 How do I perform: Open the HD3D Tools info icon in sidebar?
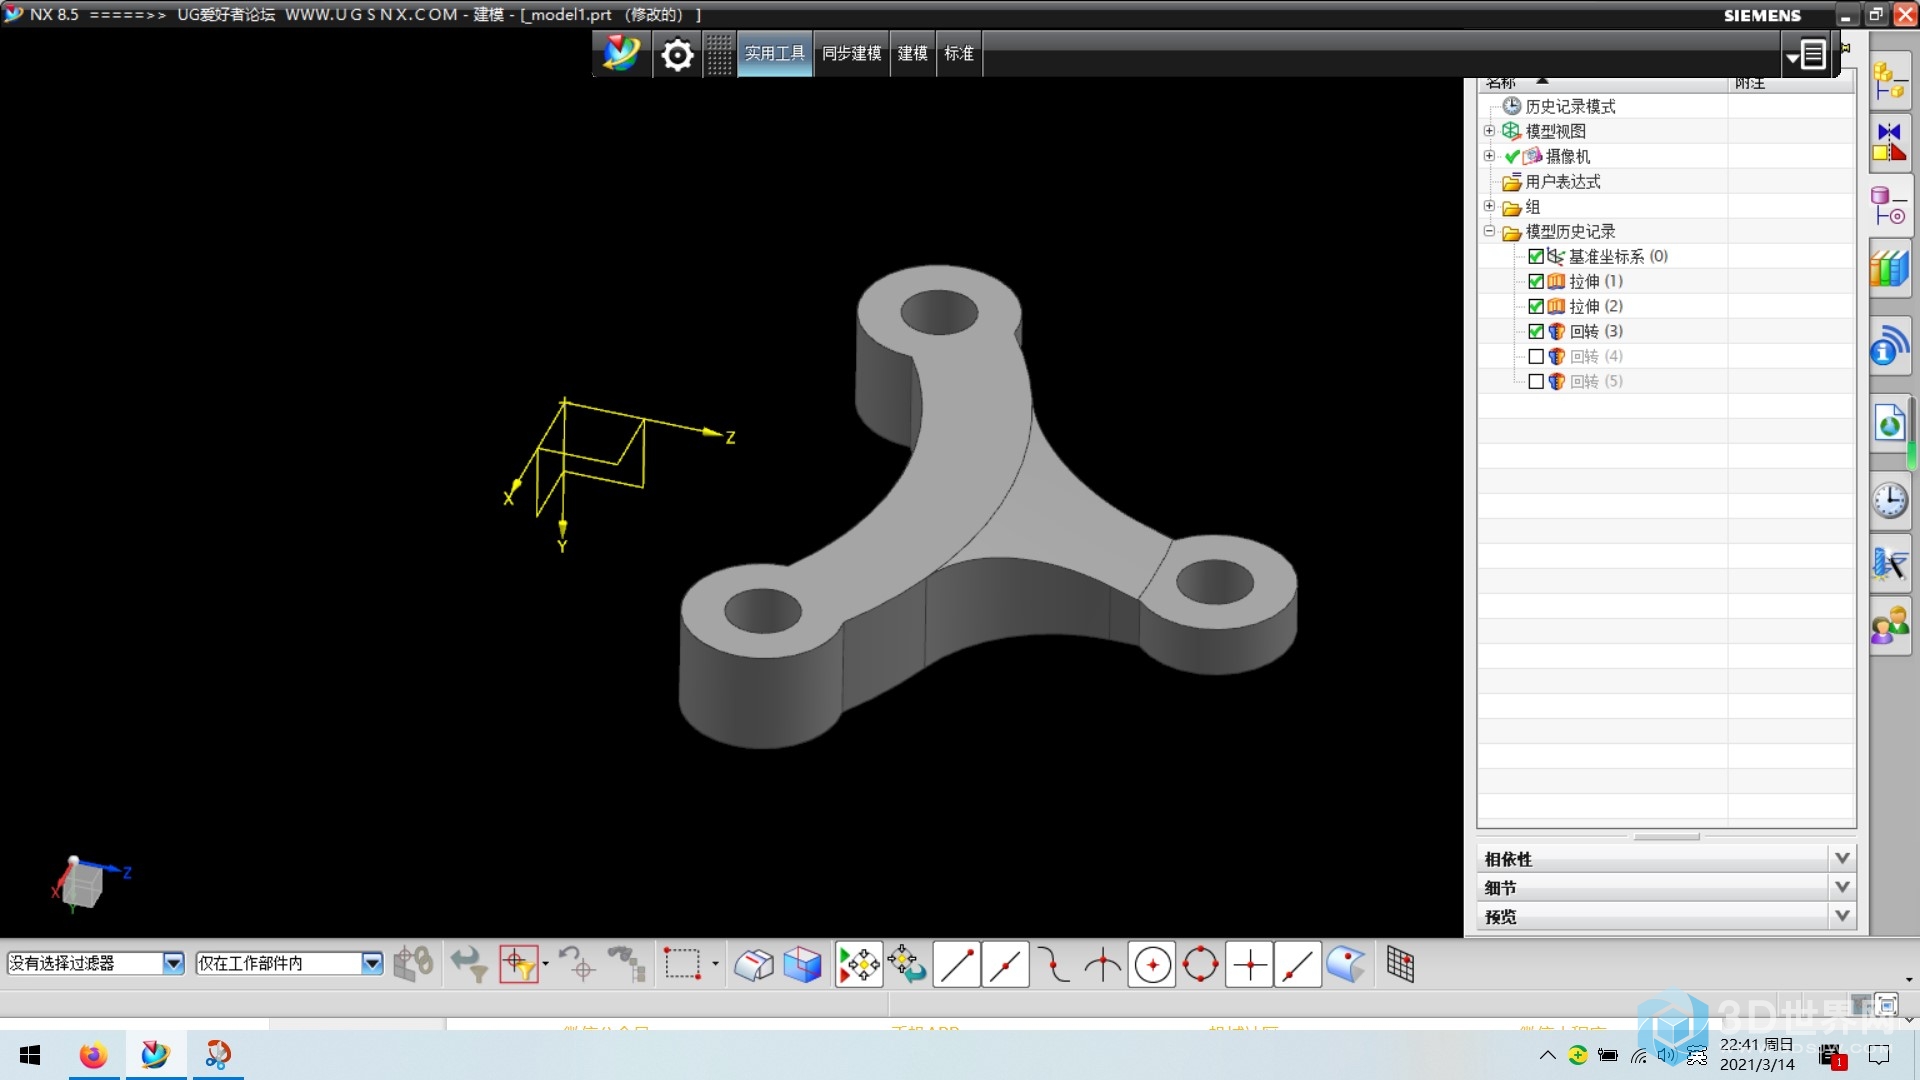1889,346
